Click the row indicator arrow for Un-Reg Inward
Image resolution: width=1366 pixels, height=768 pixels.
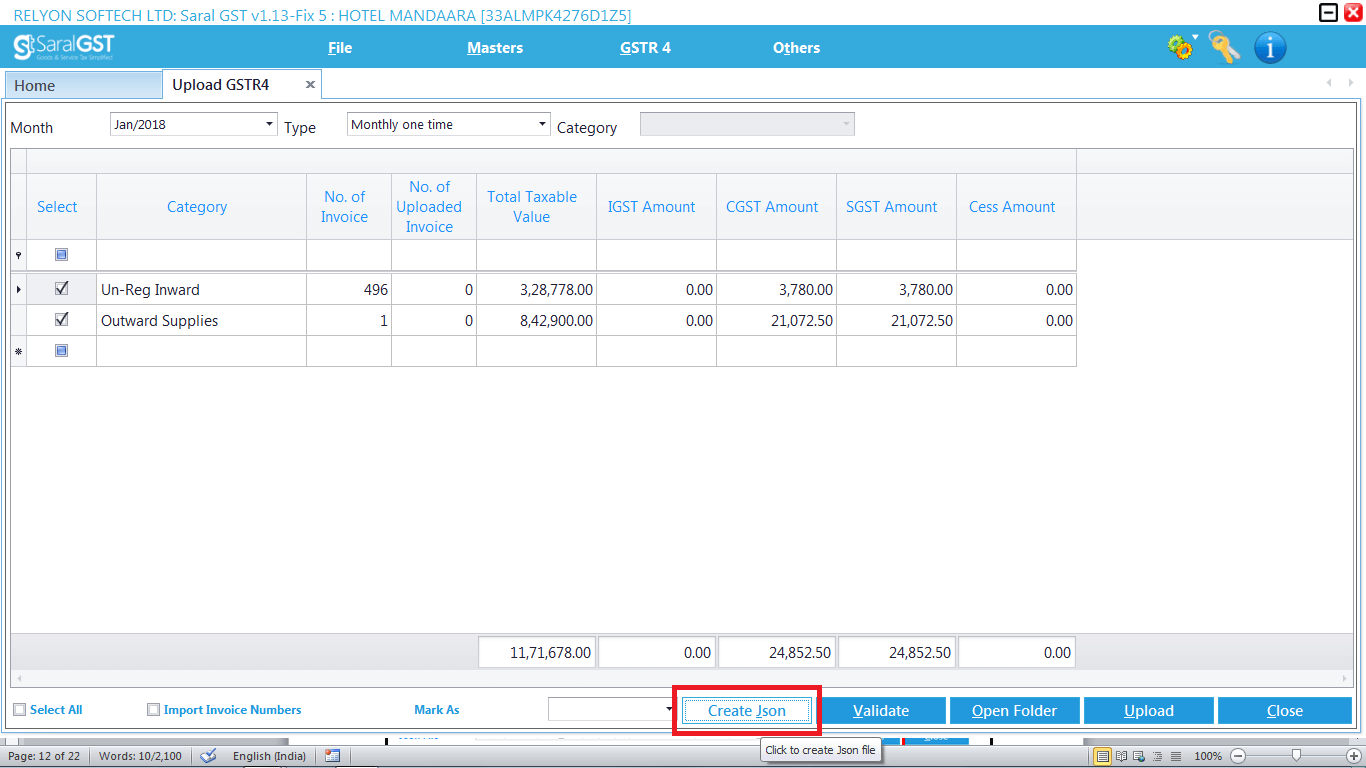(x=18, y=290)
